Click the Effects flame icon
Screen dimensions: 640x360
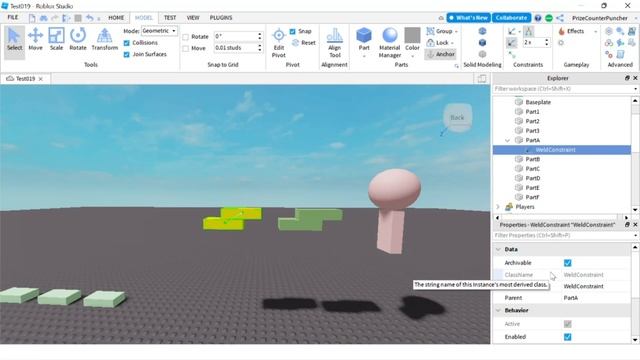(562, 31)
